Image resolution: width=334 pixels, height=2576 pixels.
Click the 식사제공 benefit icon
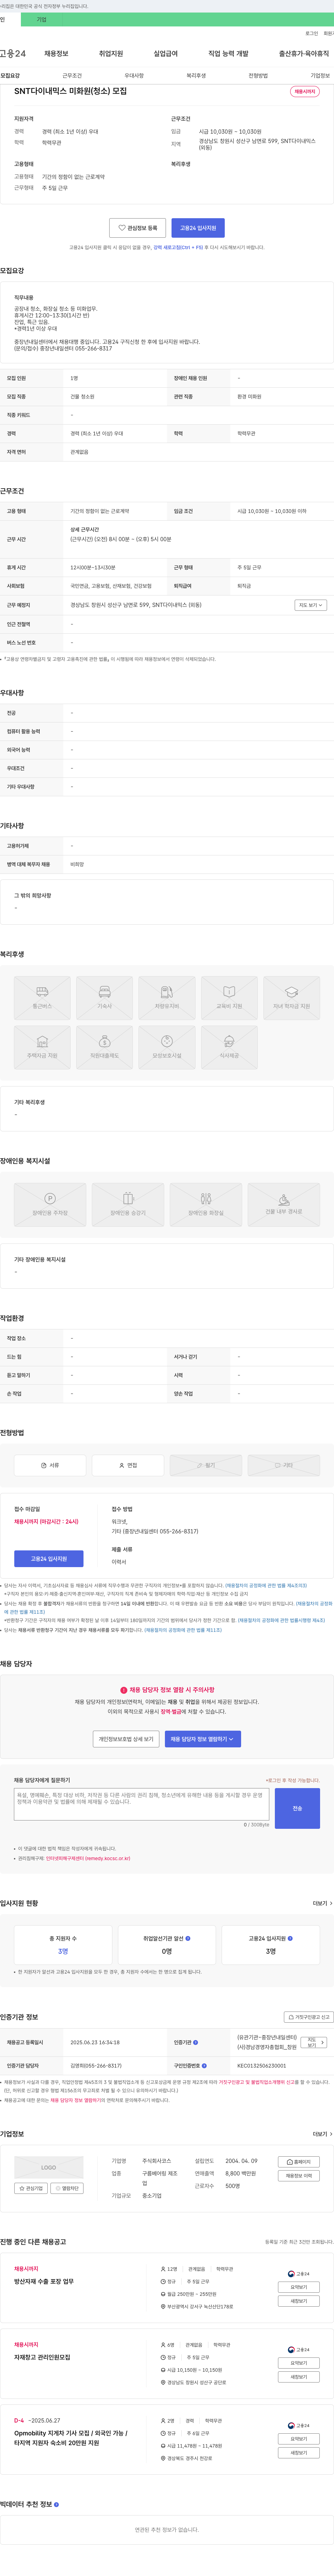[x=229, y=1047]
